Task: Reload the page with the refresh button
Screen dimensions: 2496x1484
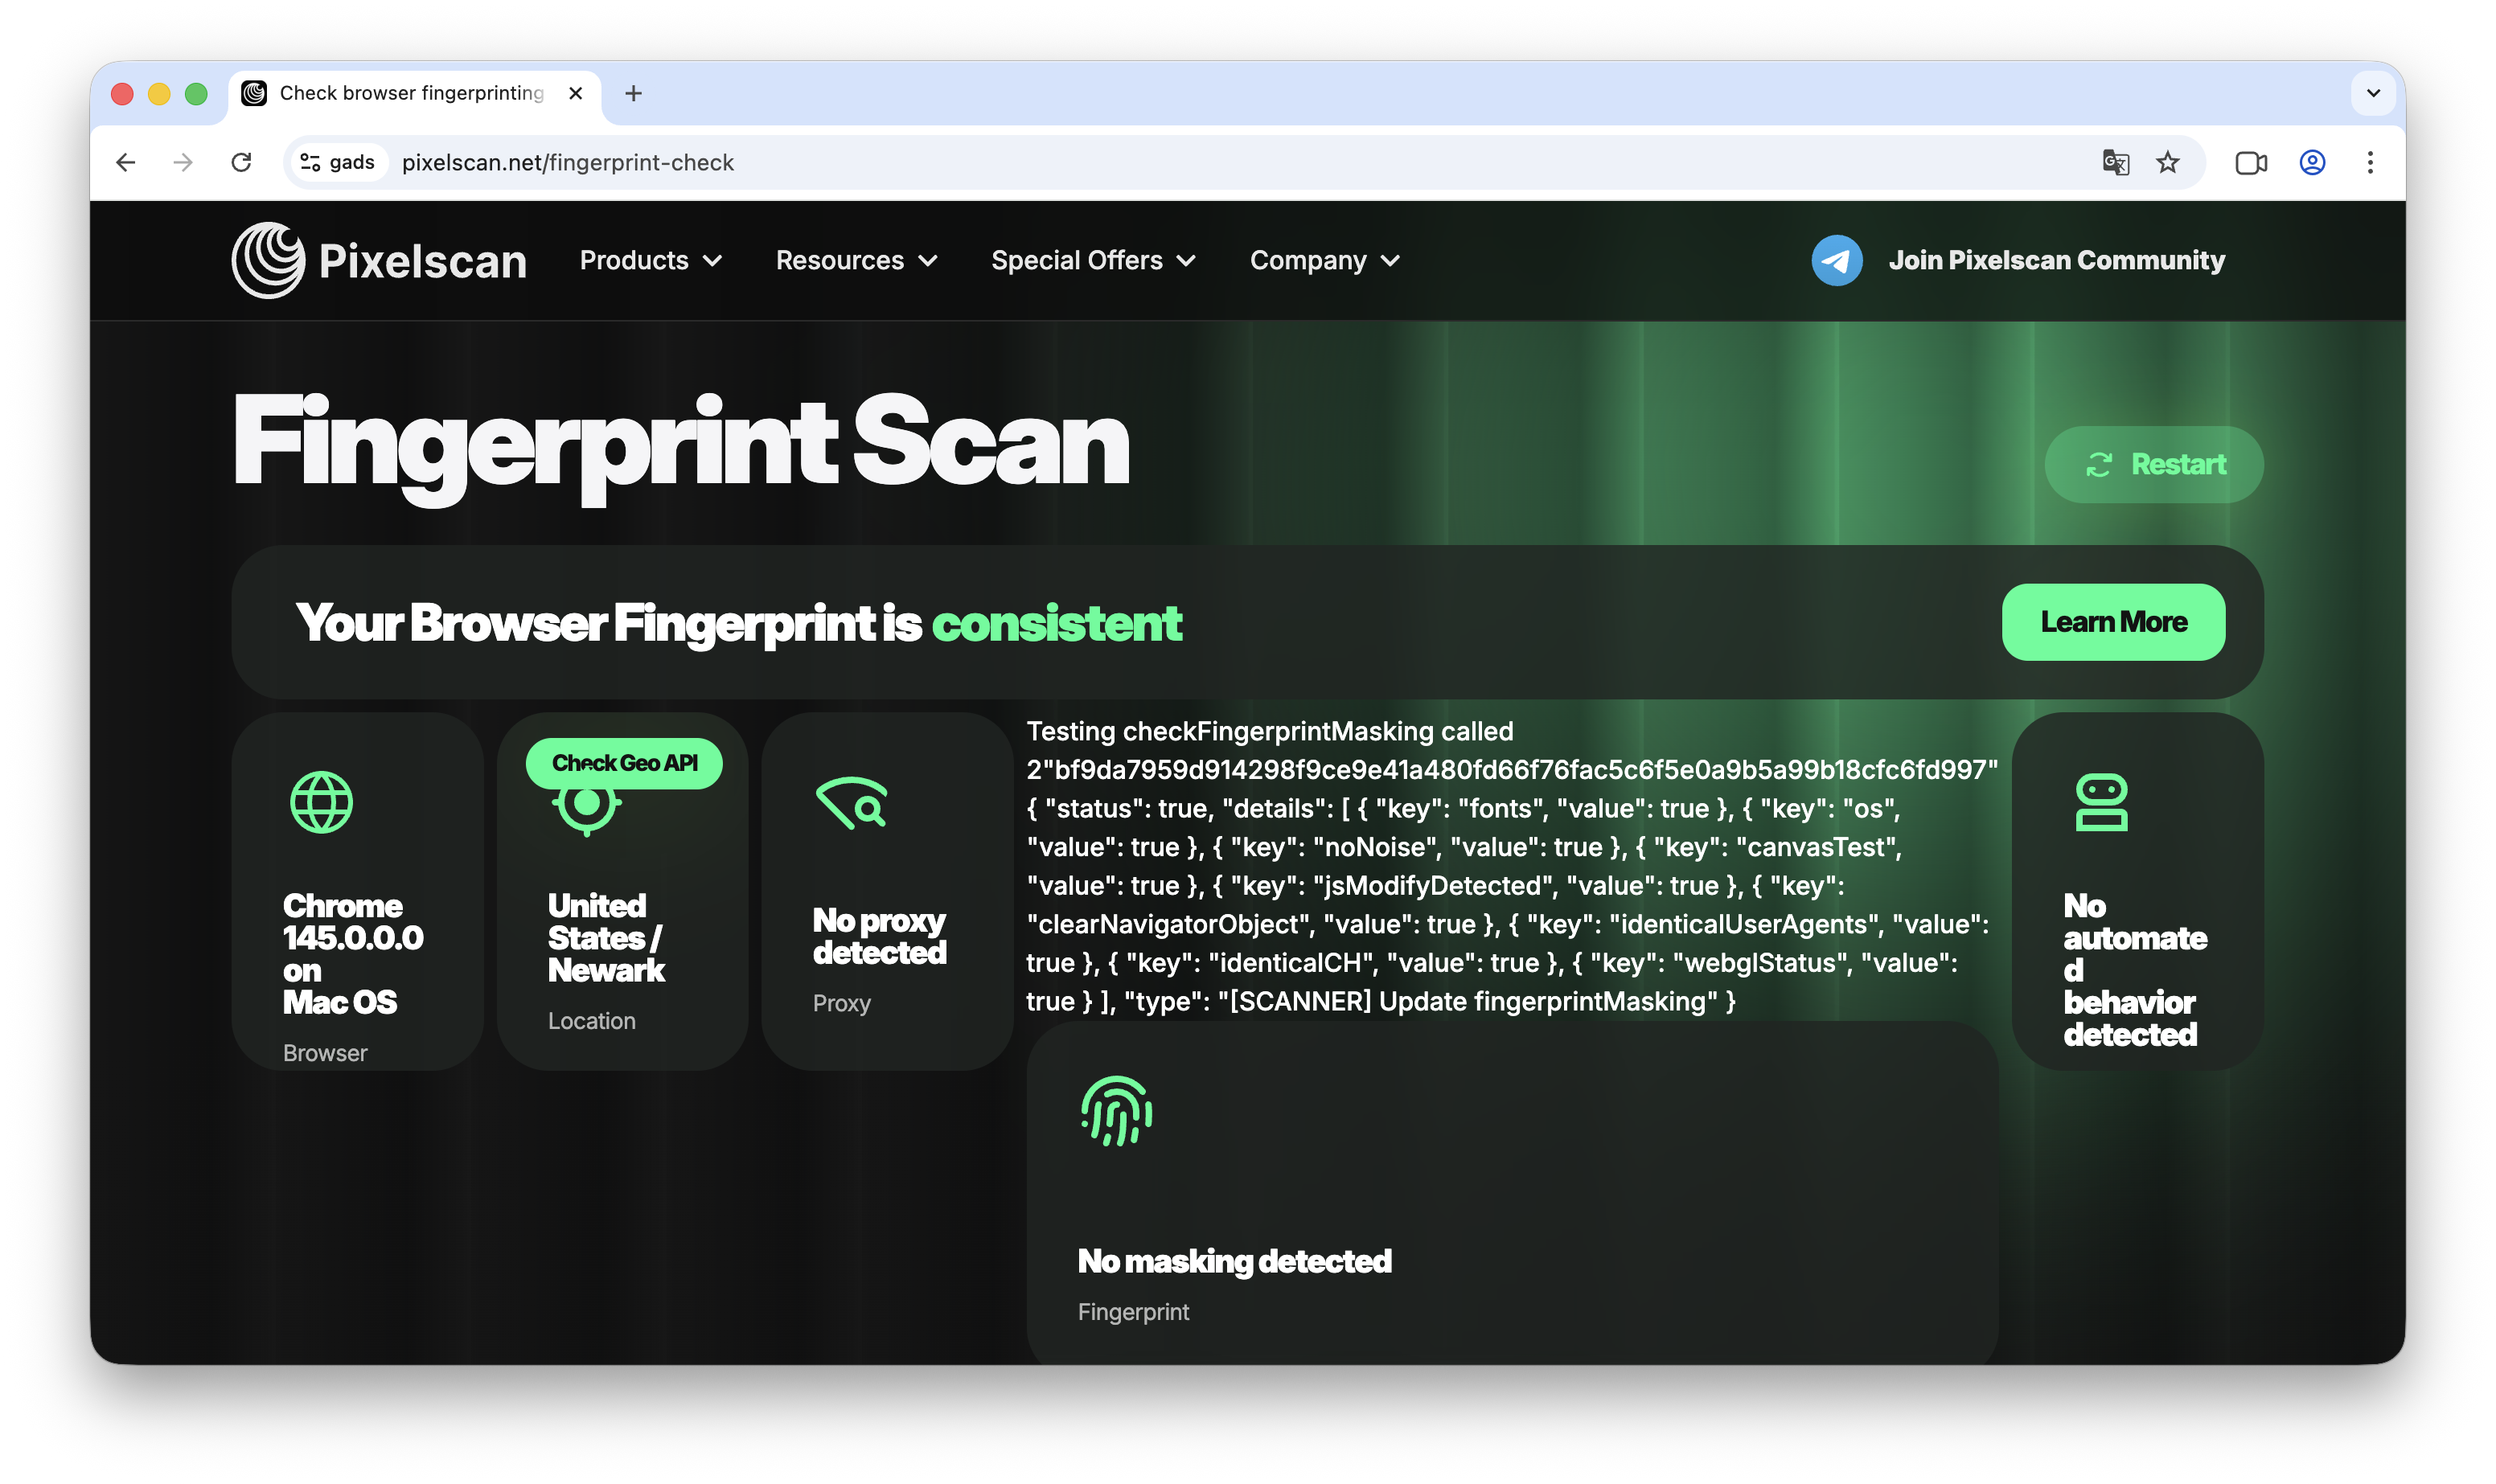Action: click(241, 162)
